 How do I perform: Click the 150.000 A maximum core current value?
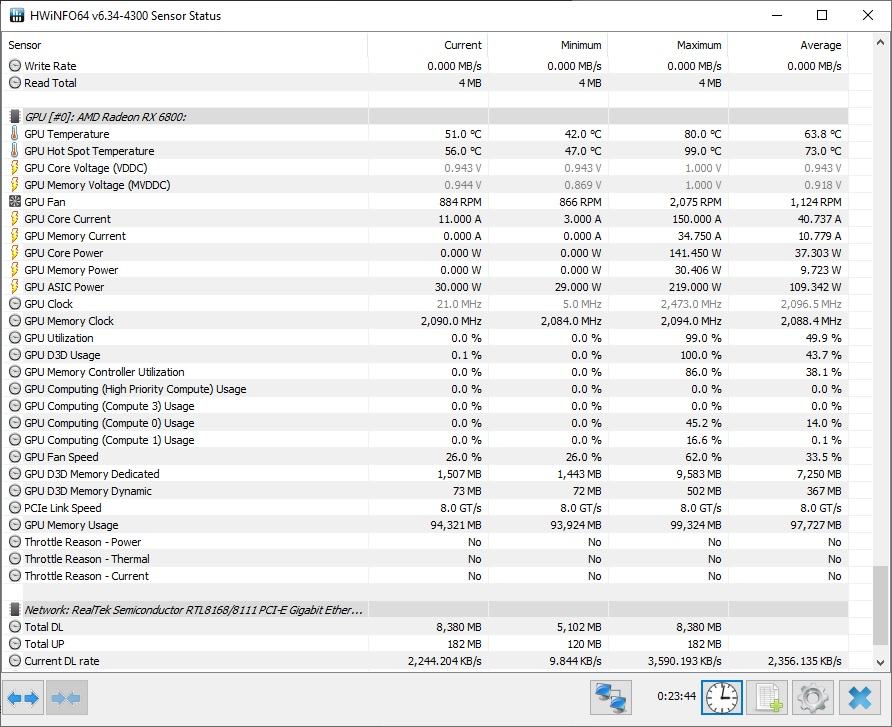(x=695, y=218)
